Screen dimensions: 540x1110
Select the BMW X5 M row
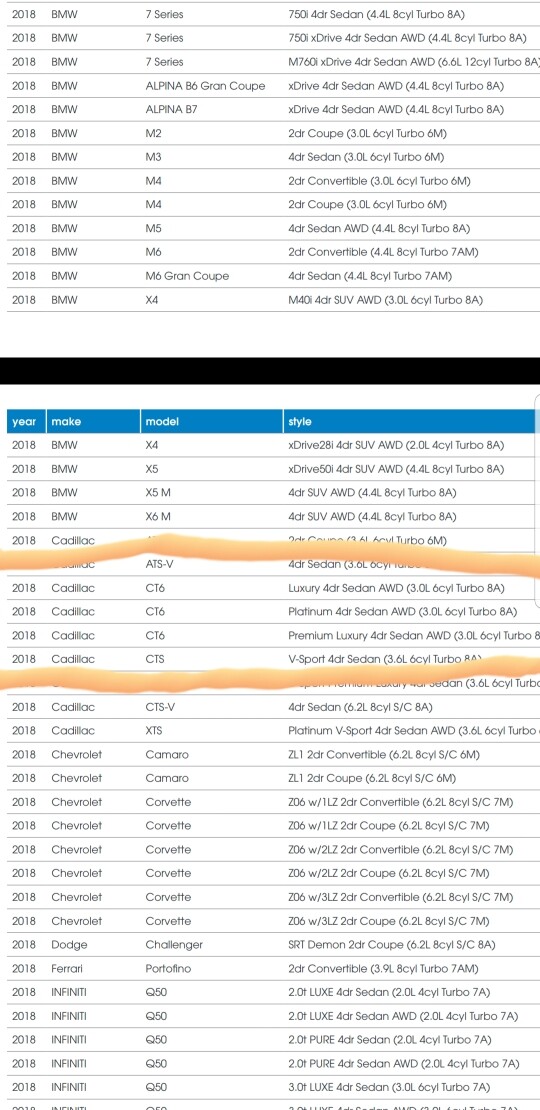click(270, 493)
